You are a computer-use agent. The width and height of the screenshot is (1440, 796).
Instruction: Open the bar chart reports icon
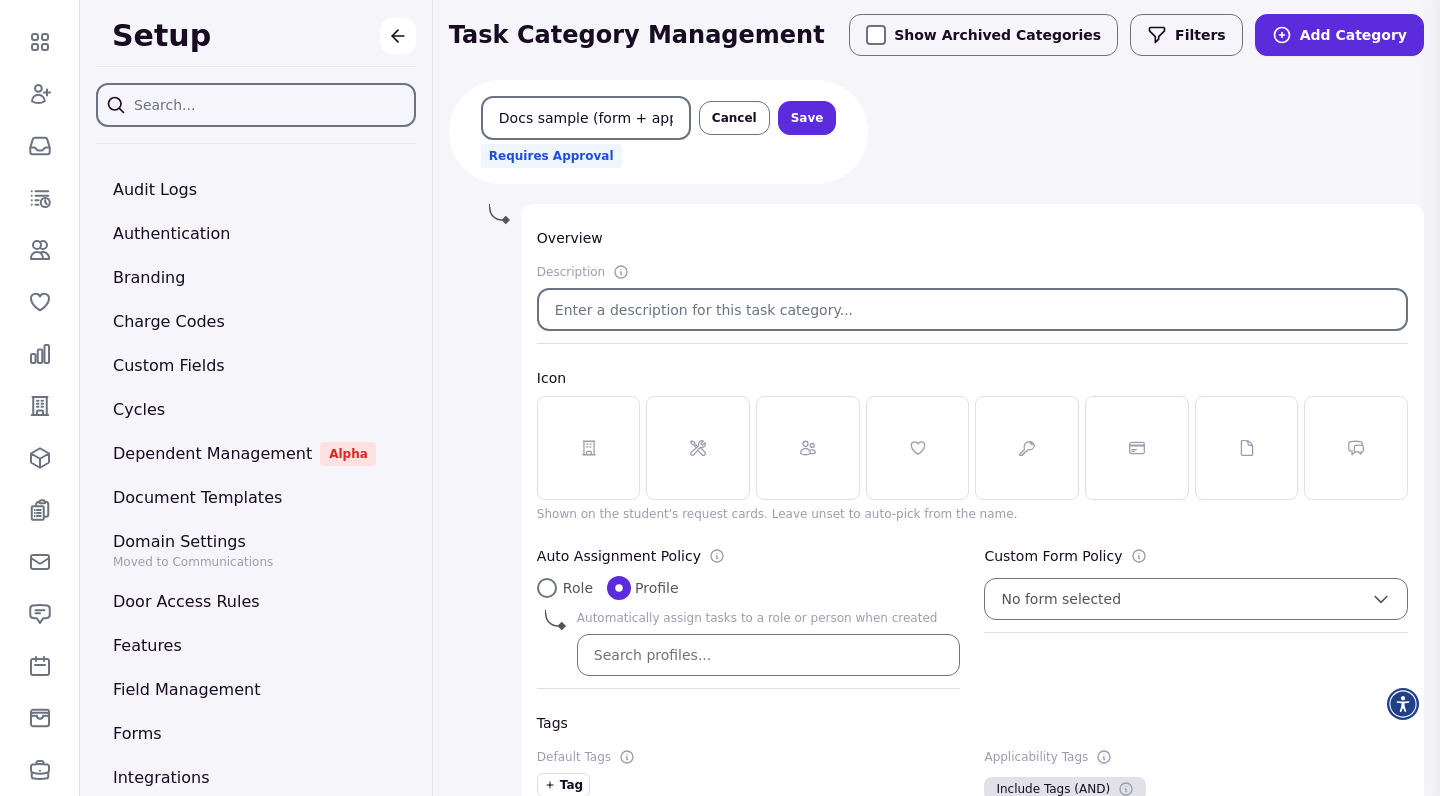pos(40,354)
